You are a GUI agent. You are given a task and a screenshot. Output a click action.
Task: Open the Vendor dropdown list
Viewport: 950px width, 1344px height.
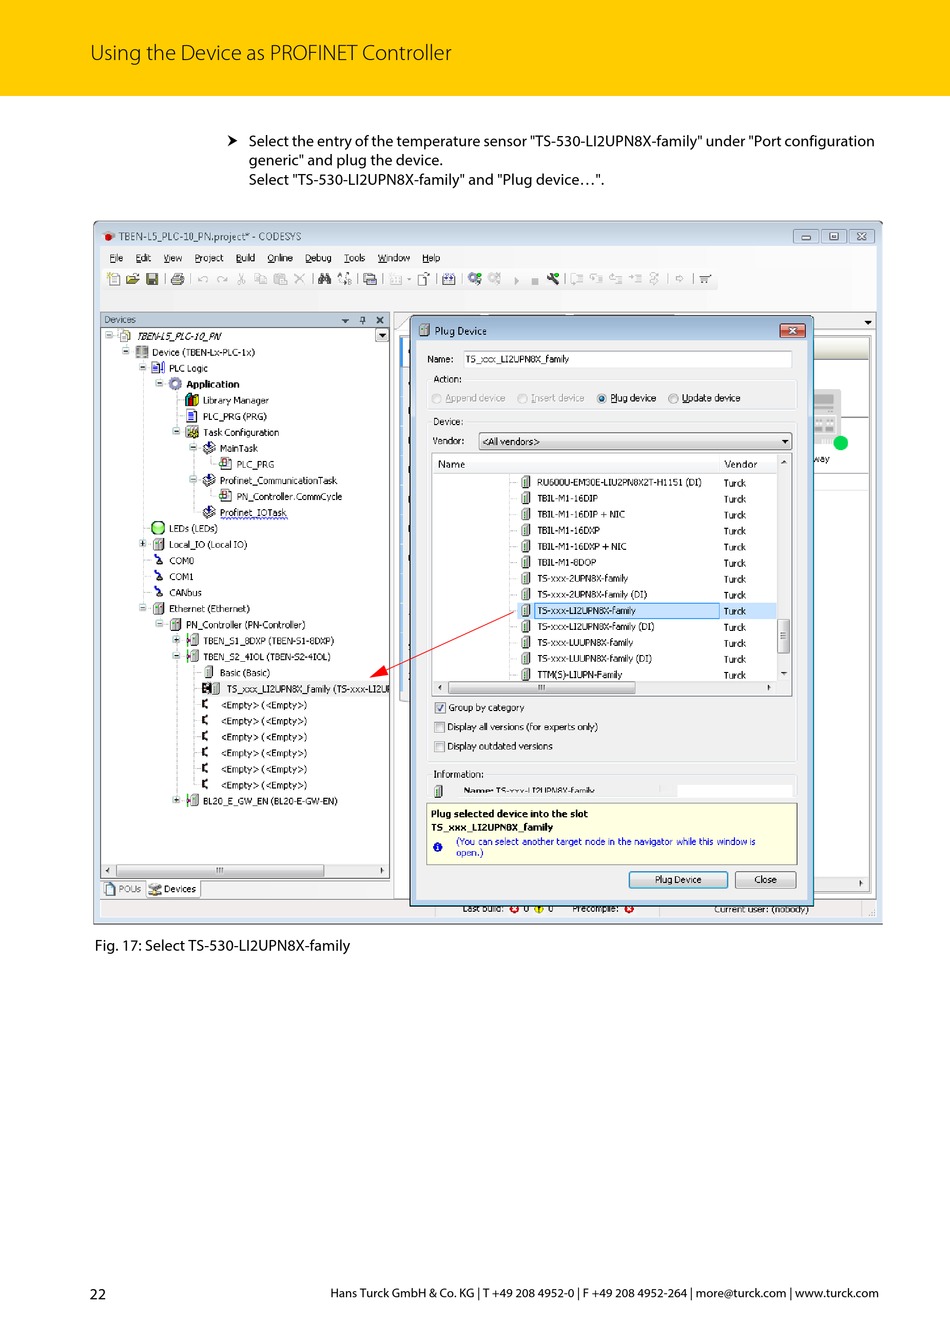pyautogui.click(x=785, y=441)
